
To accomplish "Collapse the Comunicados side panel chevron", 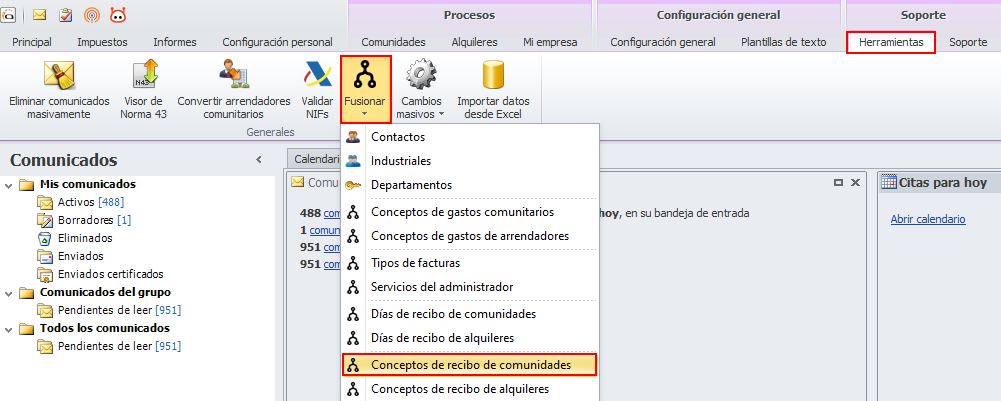I will pos(259,160).
